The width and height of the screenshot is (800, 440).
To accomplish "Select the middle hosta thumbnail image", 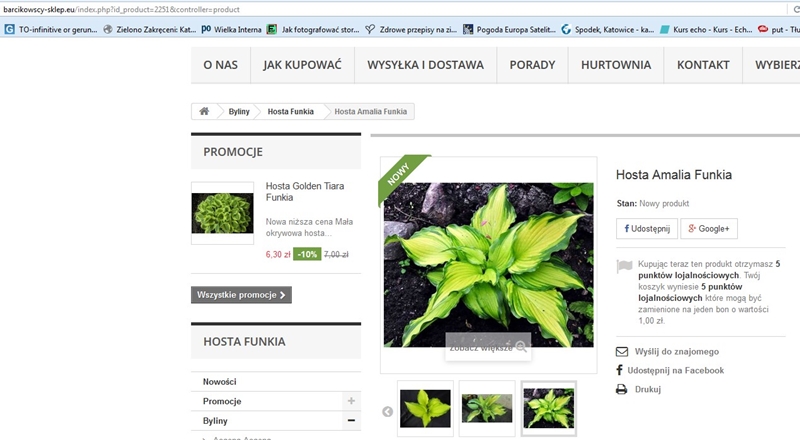I will [487, 408].
